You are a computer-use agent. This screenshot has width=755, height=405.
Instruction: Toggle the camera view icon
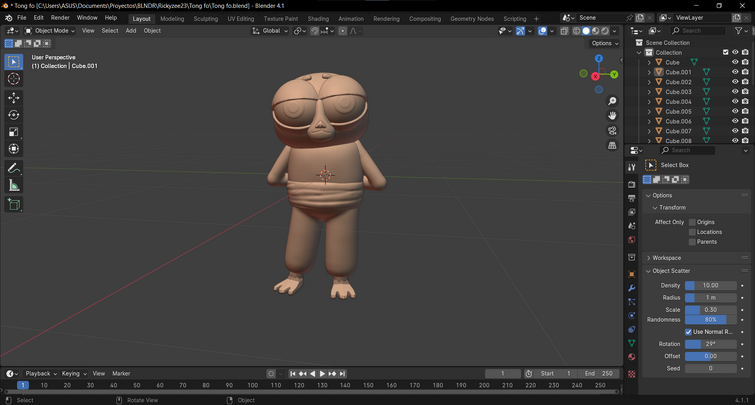pos(612,131)
